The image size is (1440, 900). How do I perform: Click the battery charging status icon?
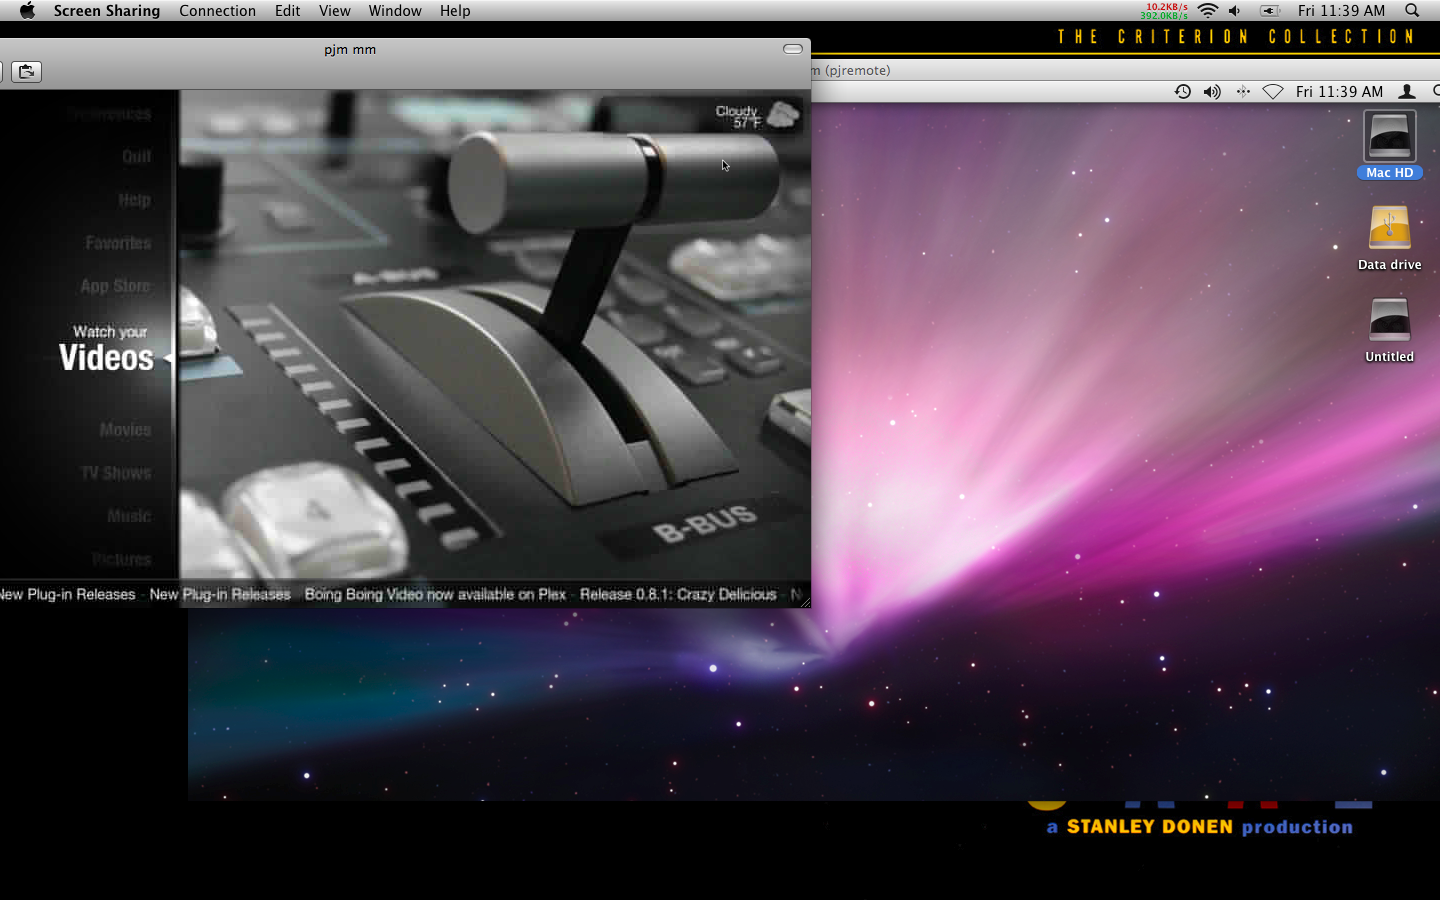tap(1269, 10)
